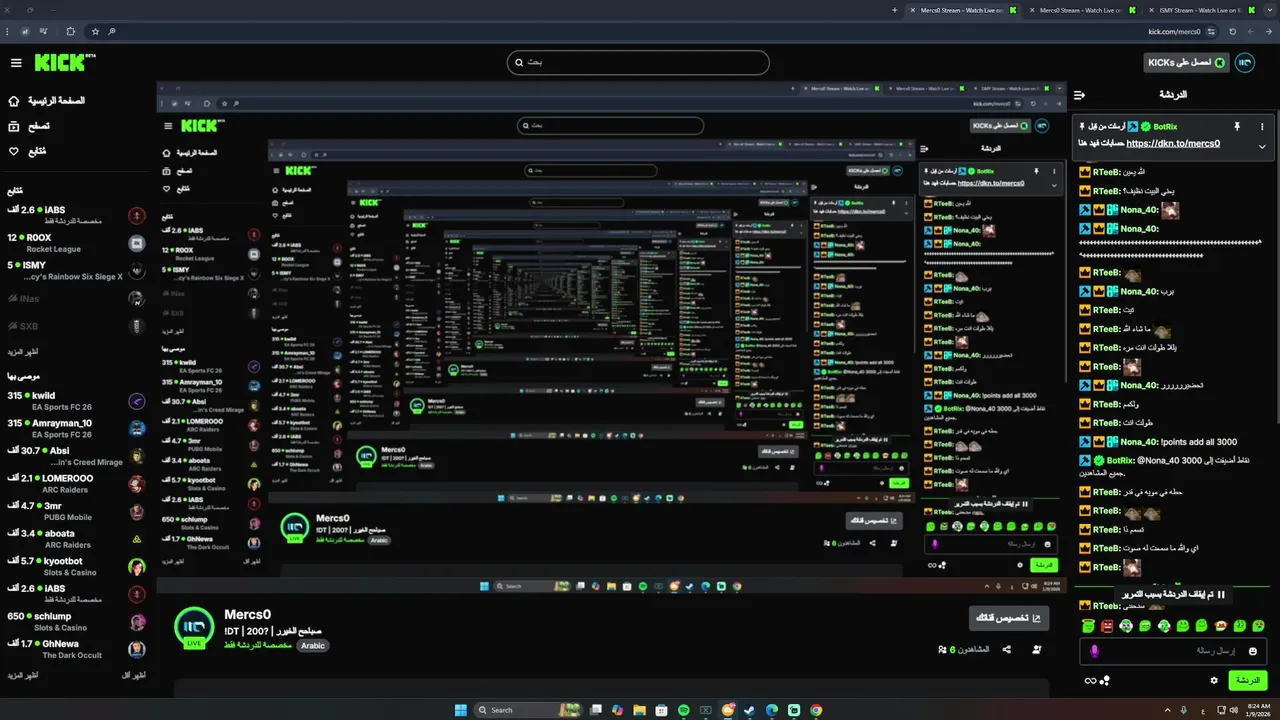Open File Explorer from taskbar

(639, 710)
